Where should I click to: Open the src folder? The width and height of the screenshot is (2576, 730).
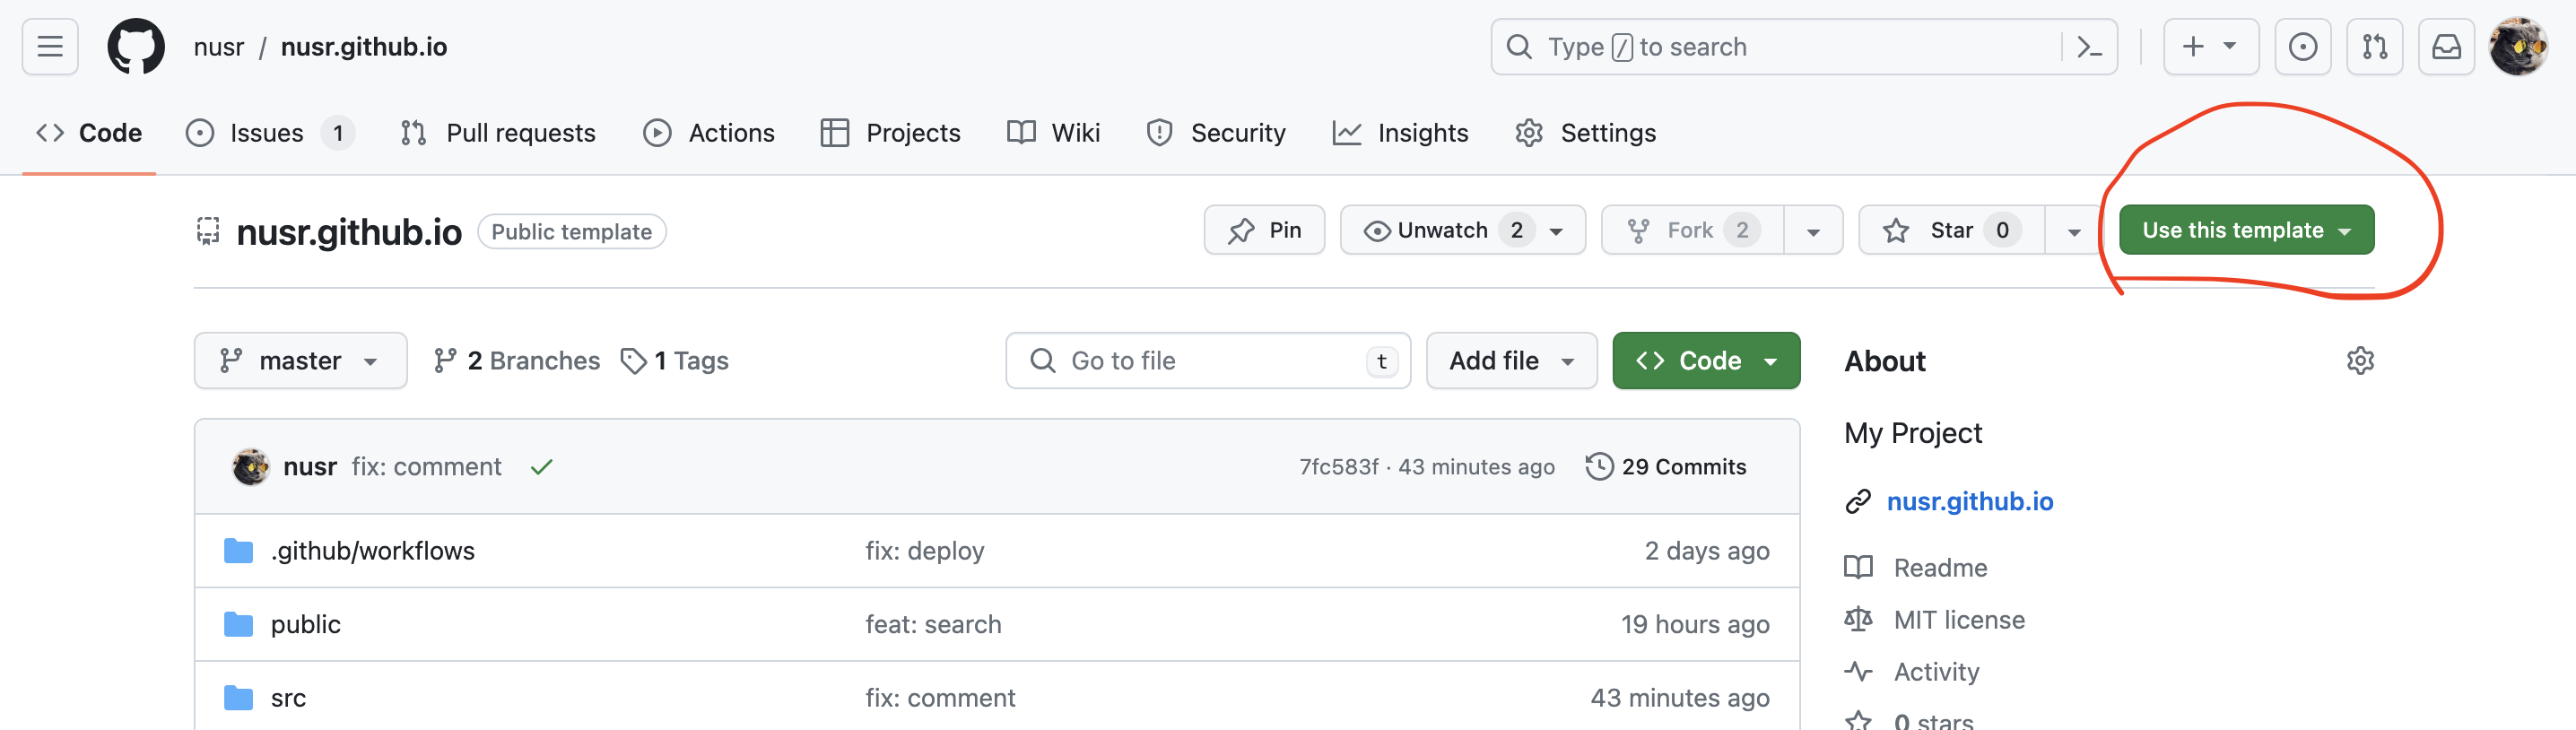[288, 698]
